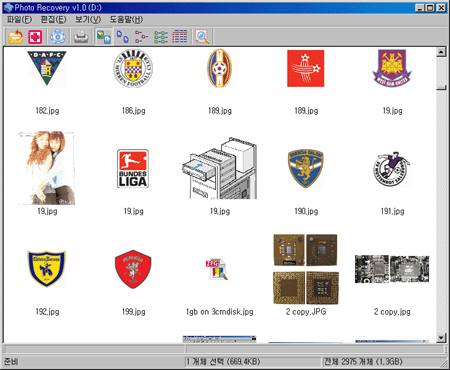Click the 182.jpg file name
The height and width of the screenshot is (370, 450).
coord(47,111)
